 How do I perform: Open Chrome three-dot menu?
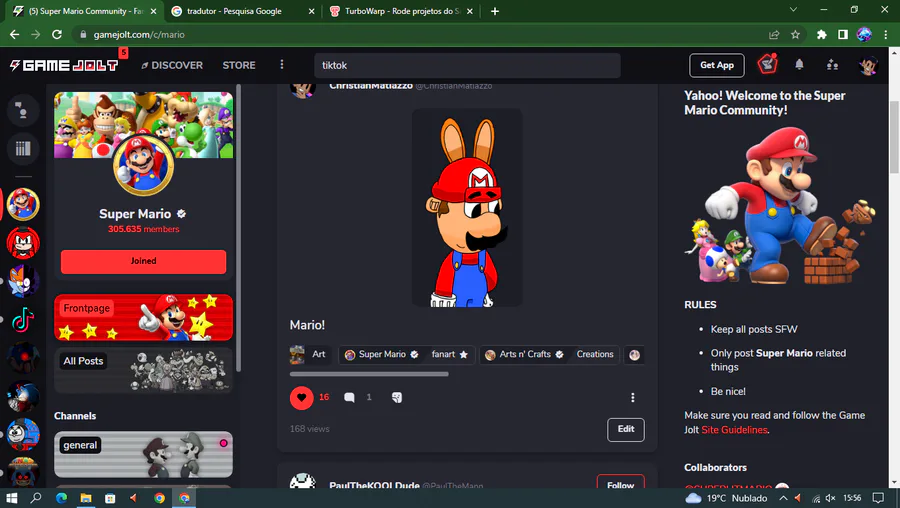[886, 34]
